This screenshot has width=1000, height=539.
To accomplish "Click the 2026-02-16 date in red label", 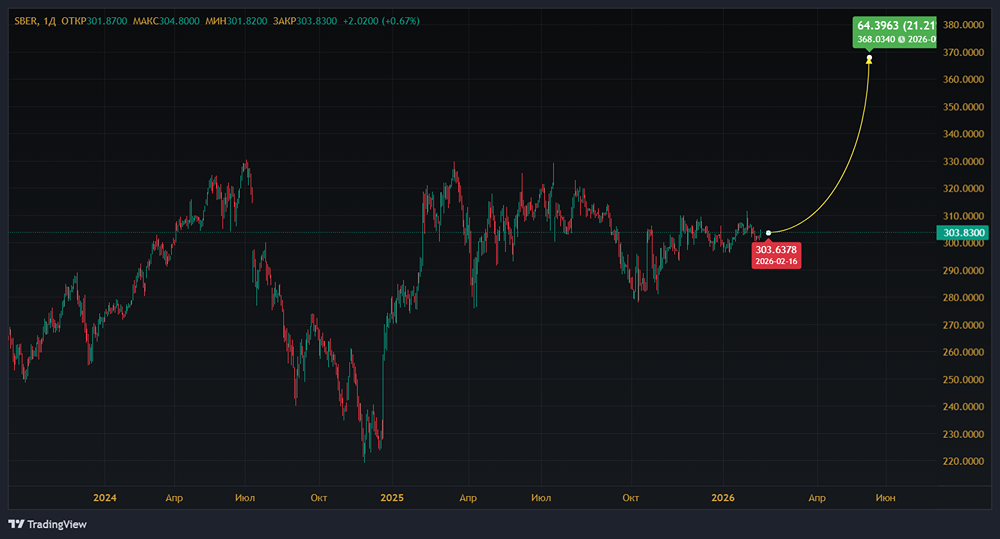I will [776, 262].
